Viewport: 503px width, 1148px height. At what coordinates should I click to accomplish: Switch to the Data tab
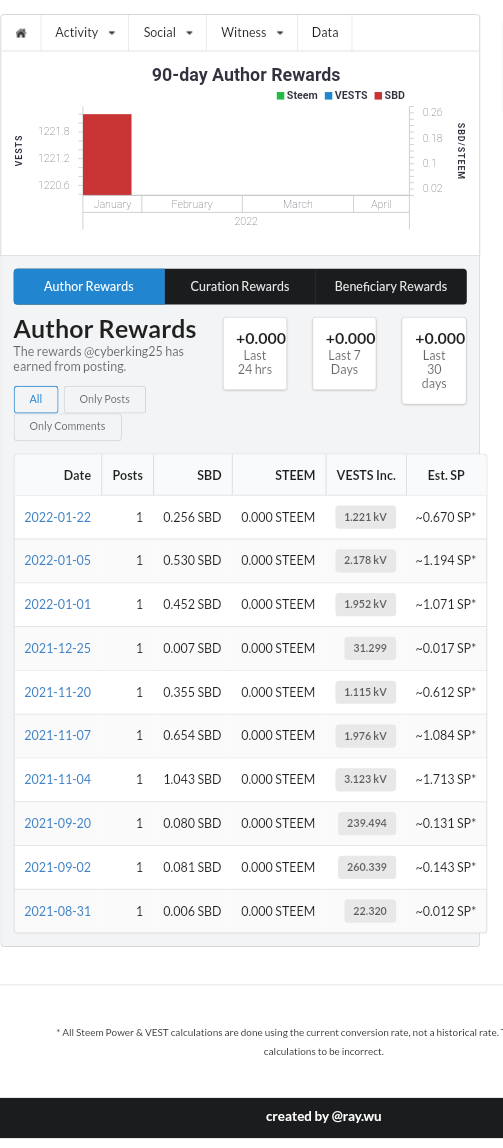coord(325,33)
